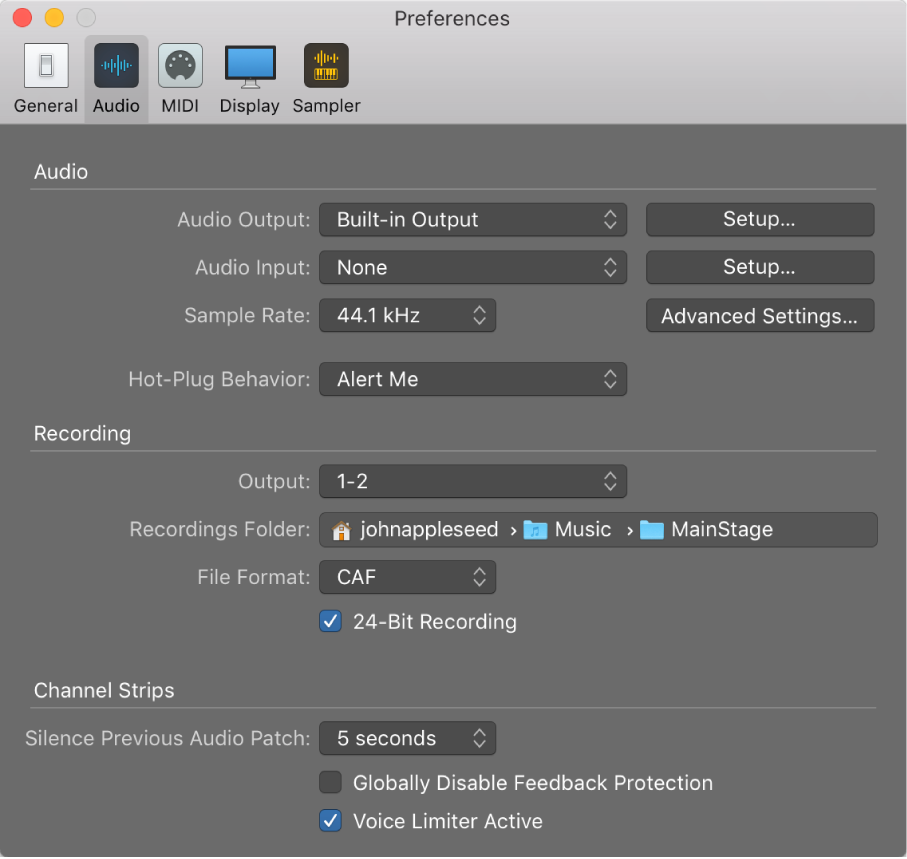
Task: Change the File Format CAF dropdown
Action: (407, 577)
